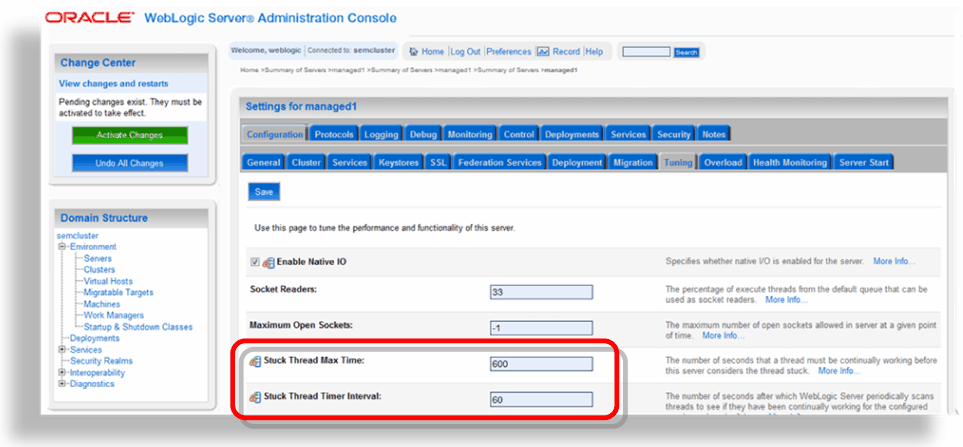Open More Info for Socket Readers
963x447 pixels.
(786, 300)
